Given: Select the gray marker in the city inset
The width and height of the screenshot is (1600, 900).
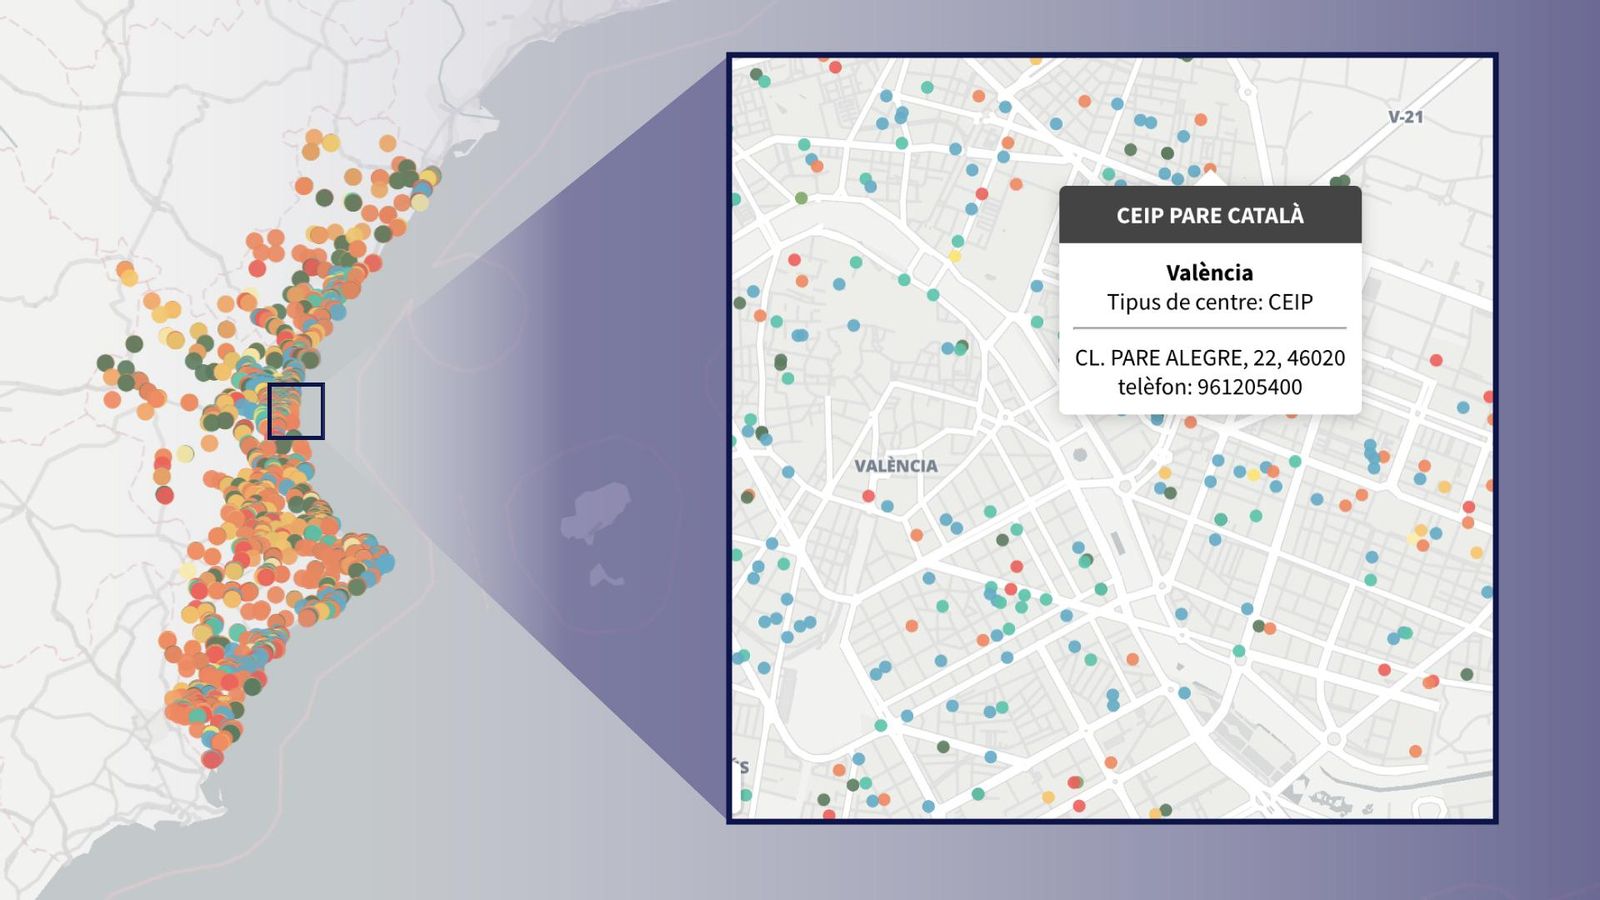Looking at the screenshot, I should click(x=1080, y=455).
